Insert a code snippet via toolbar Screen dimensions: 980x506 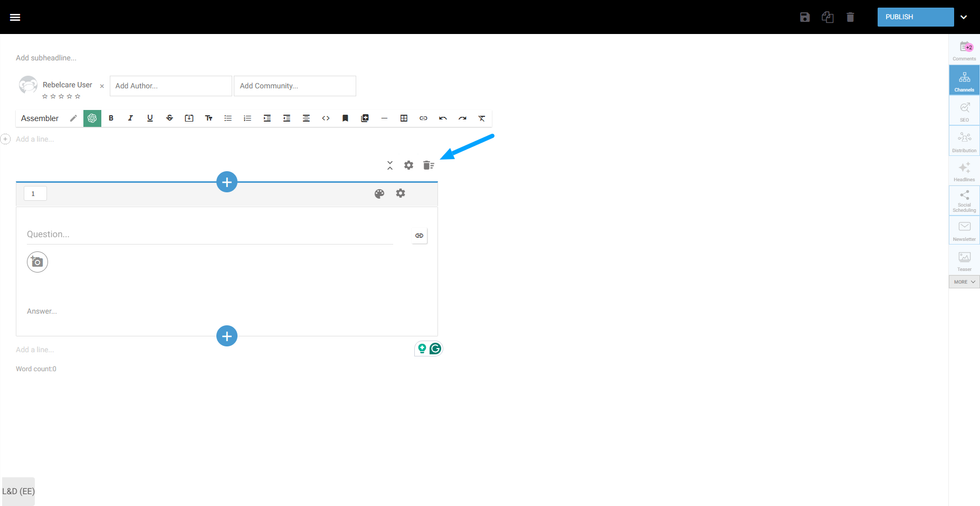click(326, 118)
